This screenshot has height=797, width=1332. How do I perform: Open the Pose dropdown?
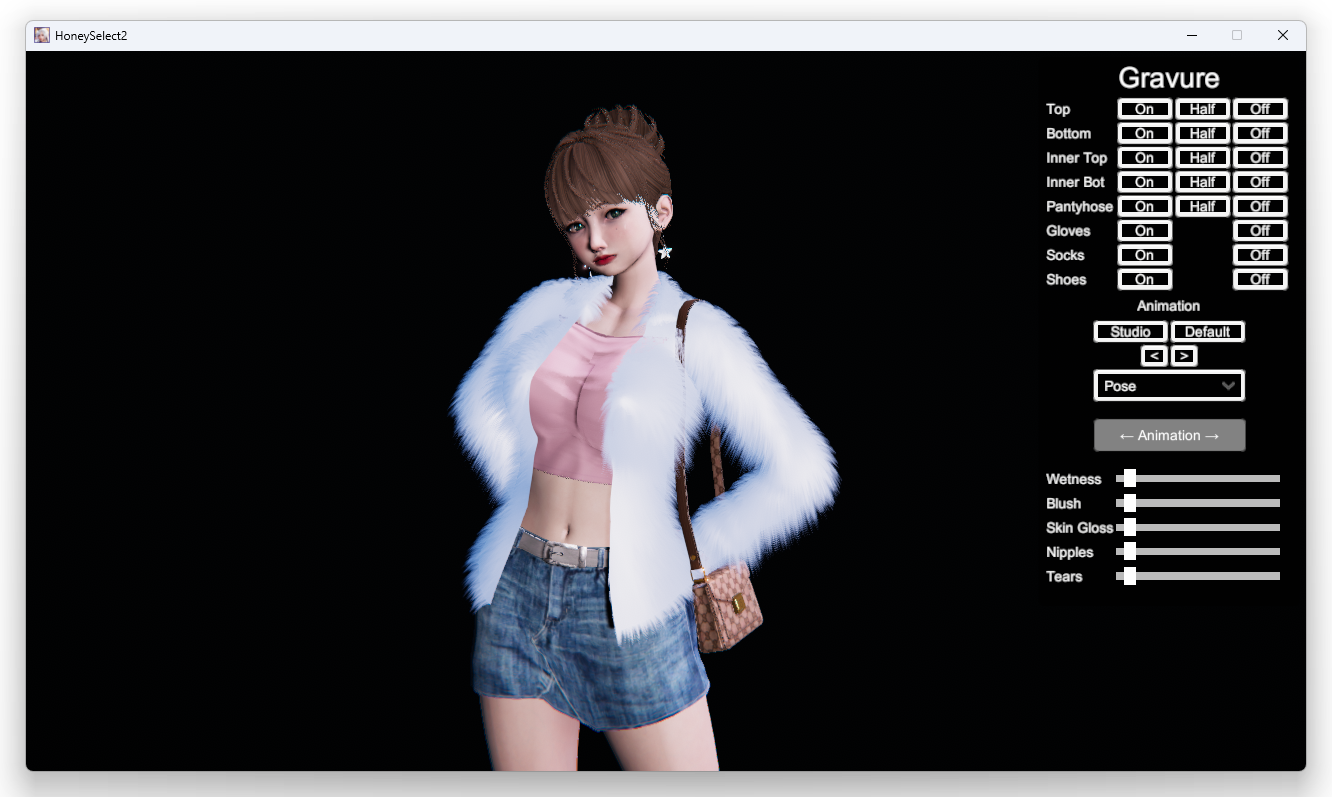[x=1169, y=386]
